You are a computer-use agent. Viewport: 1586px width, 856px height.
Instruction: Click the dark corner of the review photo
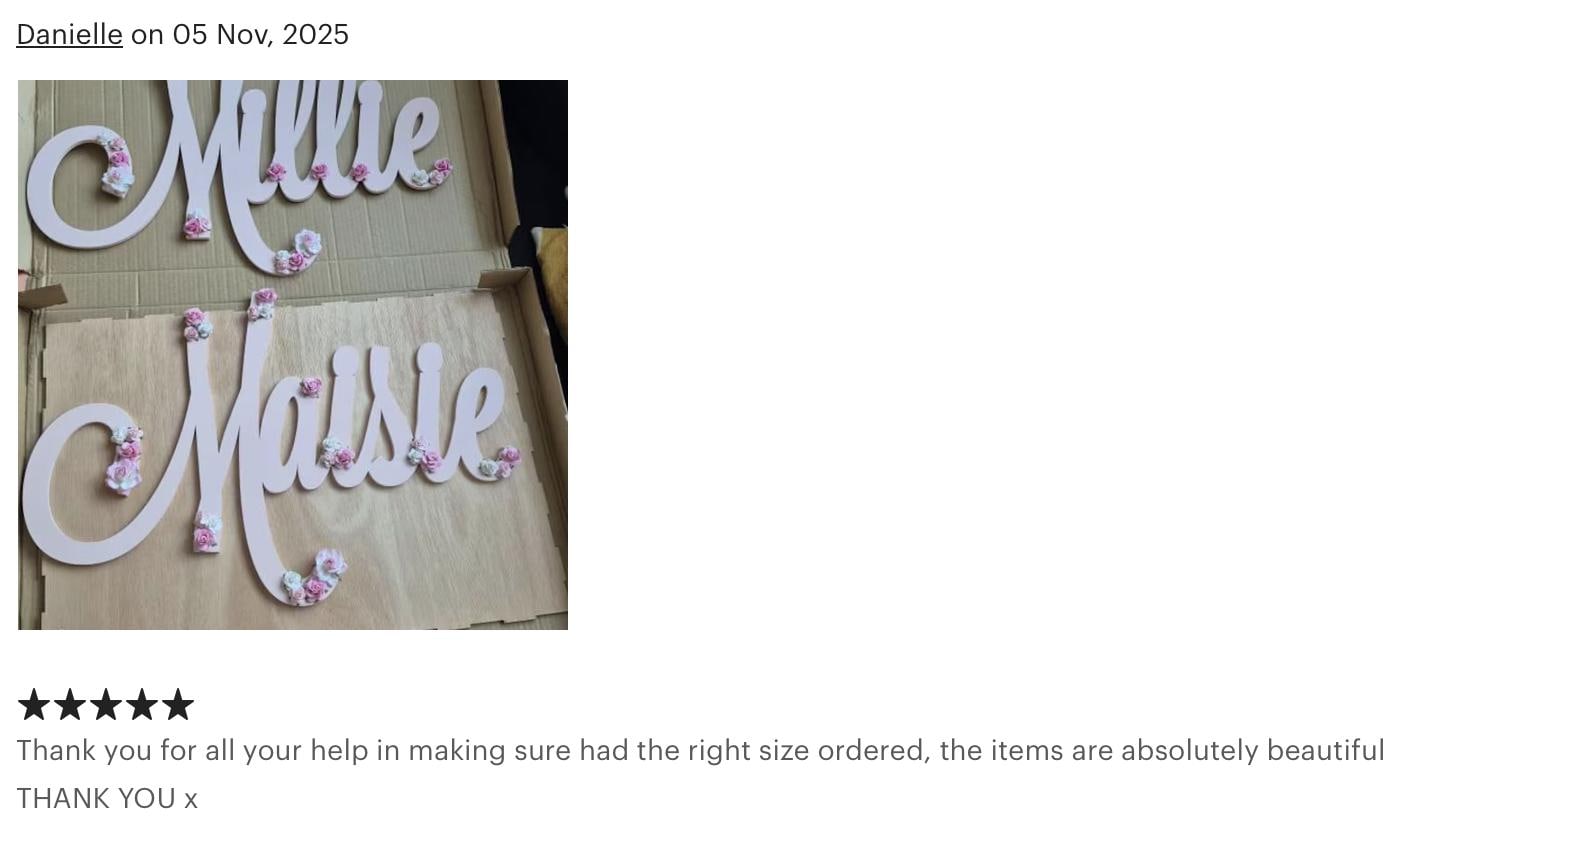533,150
